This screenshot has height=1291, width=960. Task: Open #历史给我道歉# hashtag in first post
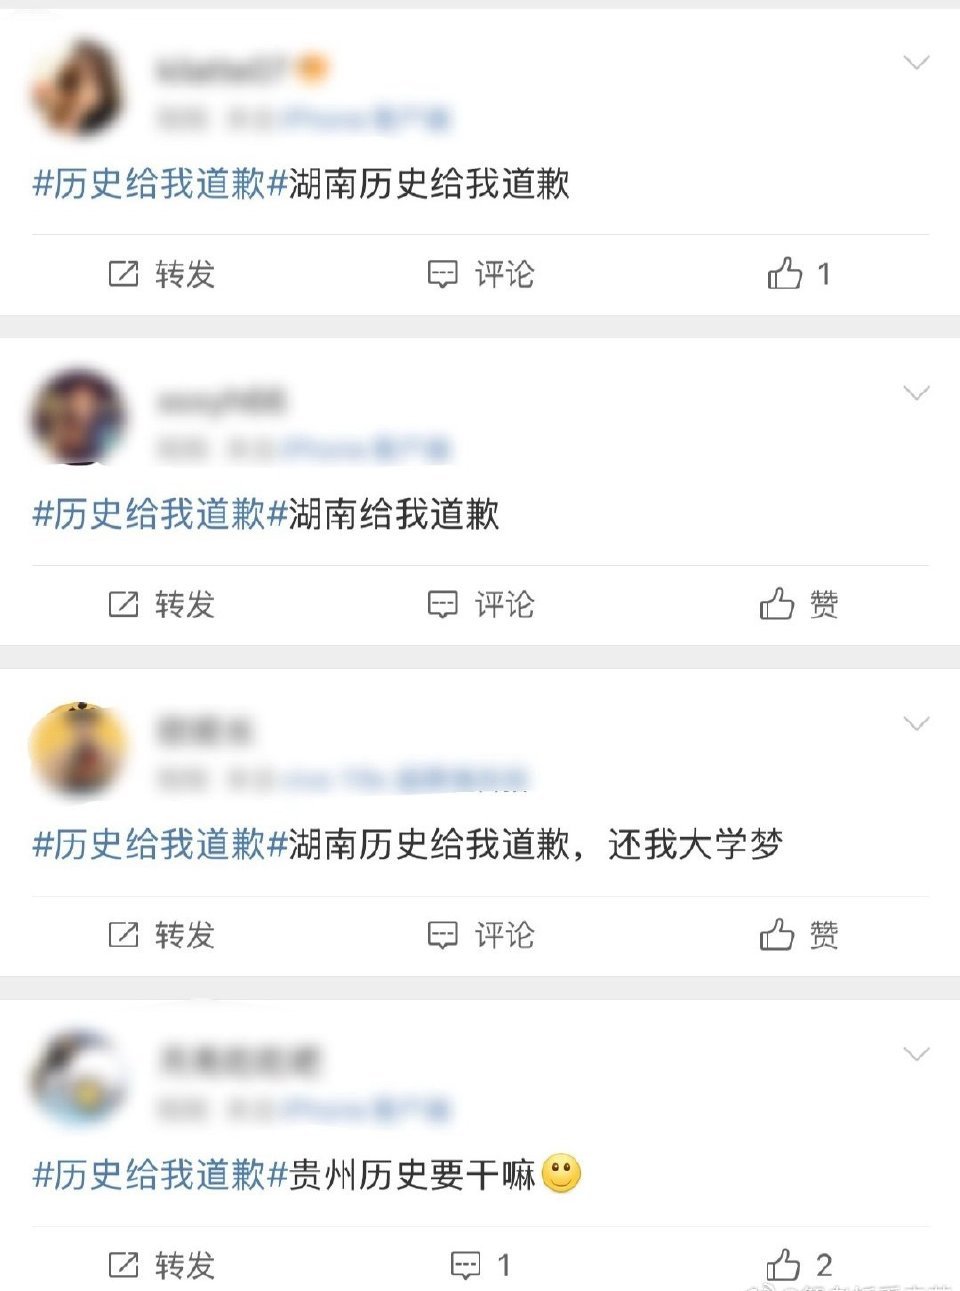click(160, 184)
